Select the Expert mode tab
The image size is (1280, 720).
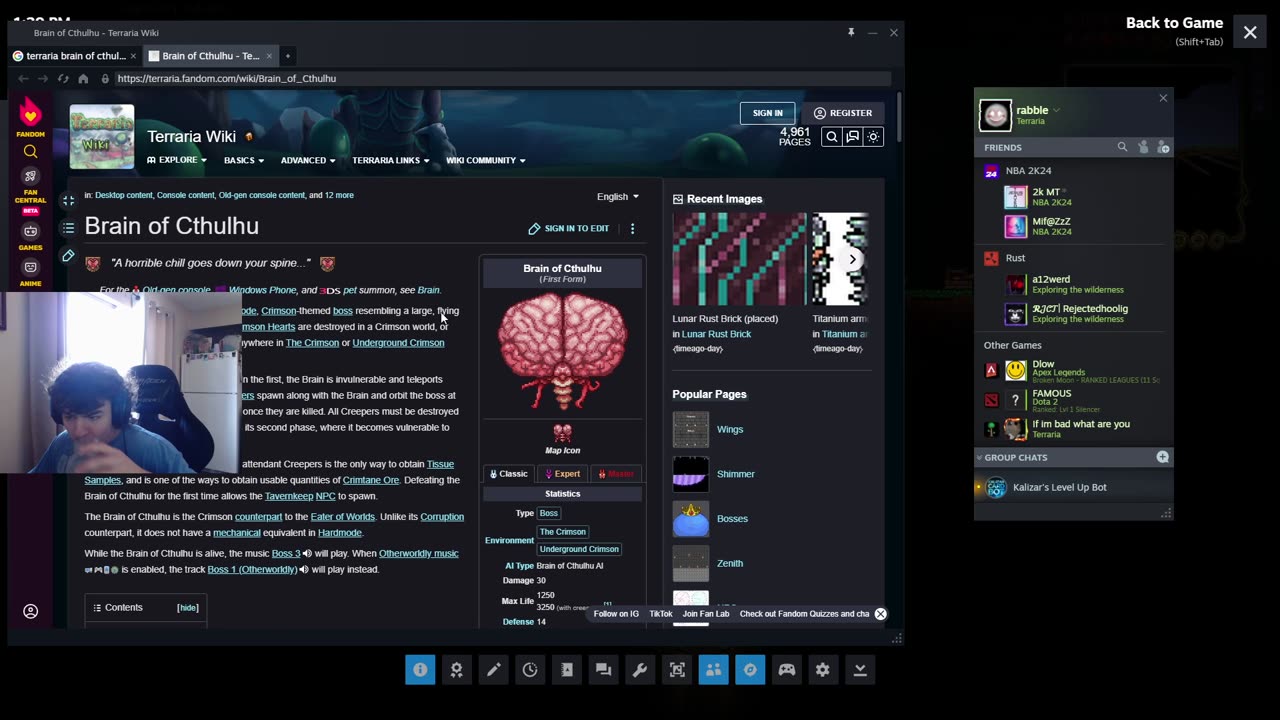coord(561,474)
